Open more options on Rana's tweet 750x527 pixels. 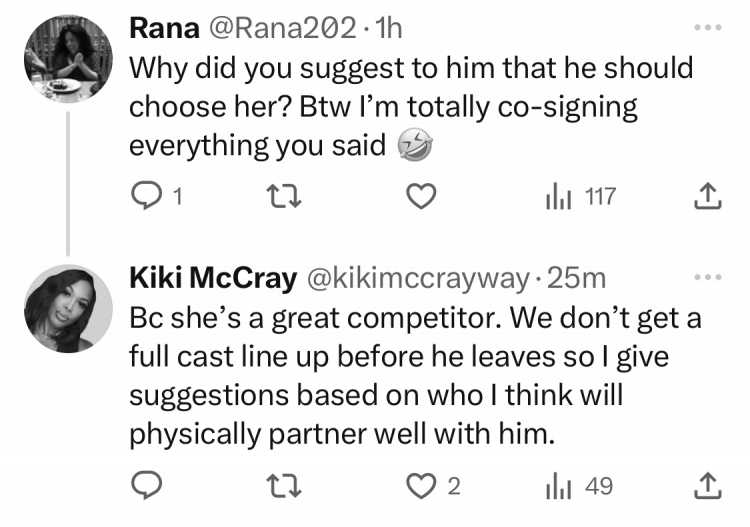(x=708, y=28)
